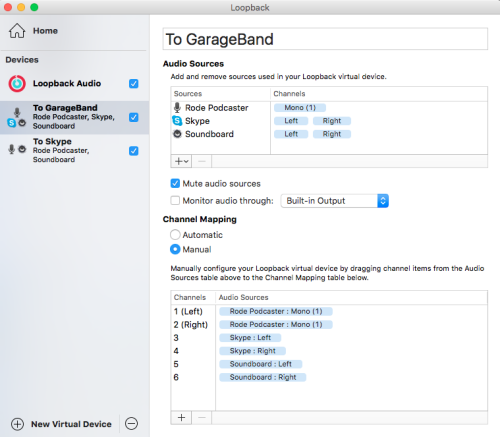500x437 pixels.
Task: Click the Rode Podcaster microphone icon
Action: [x=177, y=107]
